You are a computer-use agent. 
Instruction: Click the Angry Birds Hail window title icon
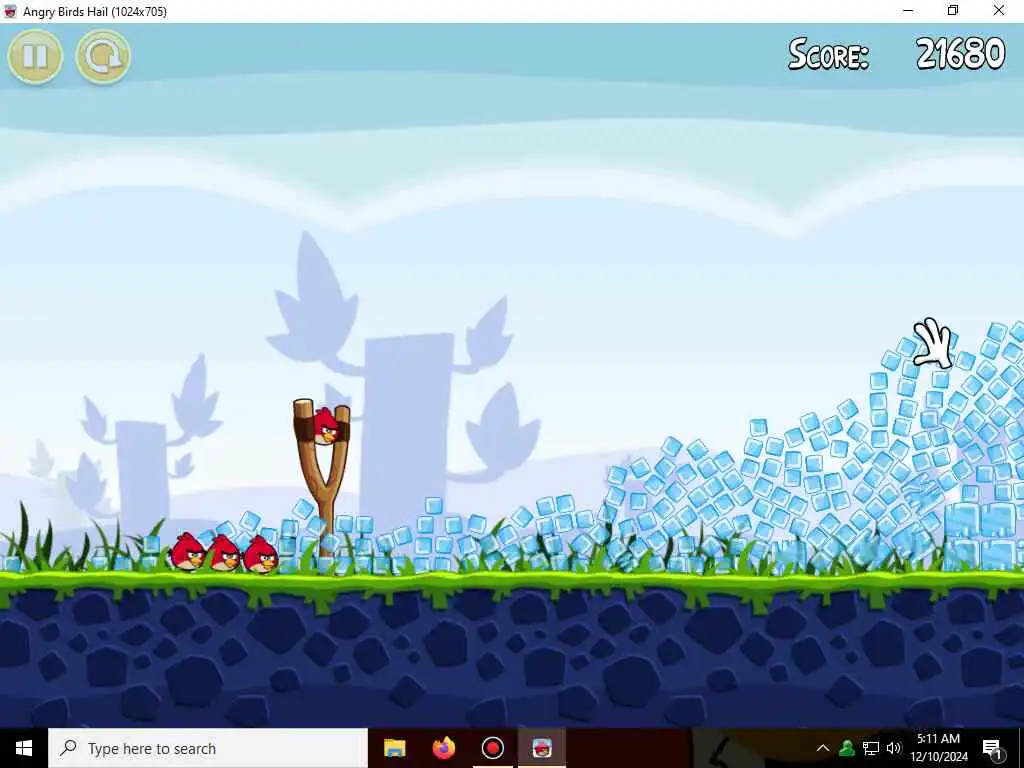[10, 11]
